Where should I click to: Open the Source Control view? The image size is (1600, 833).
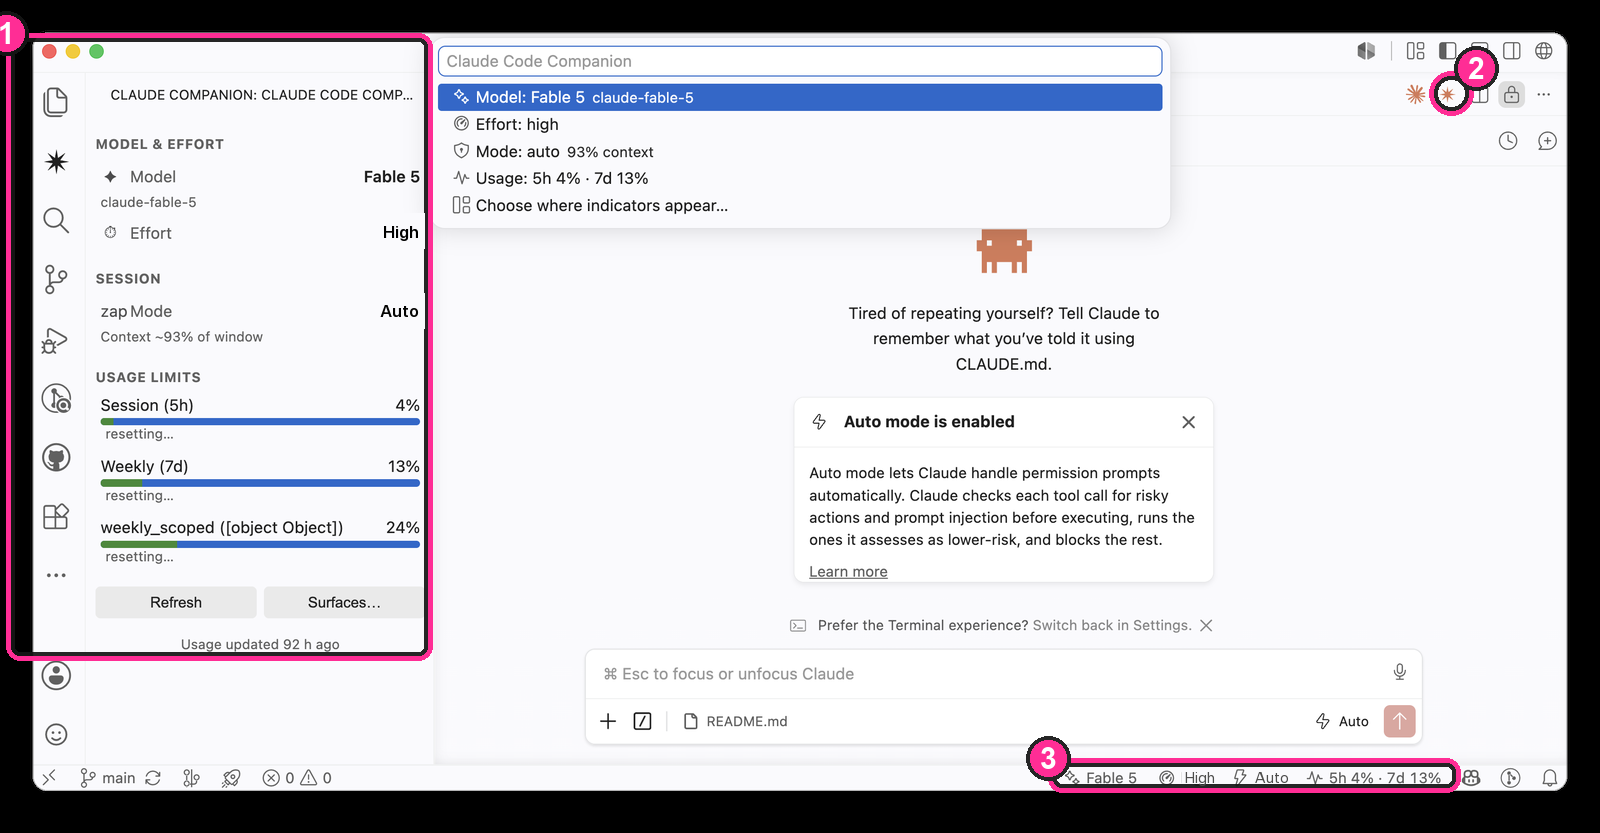(x=56, y=279)
